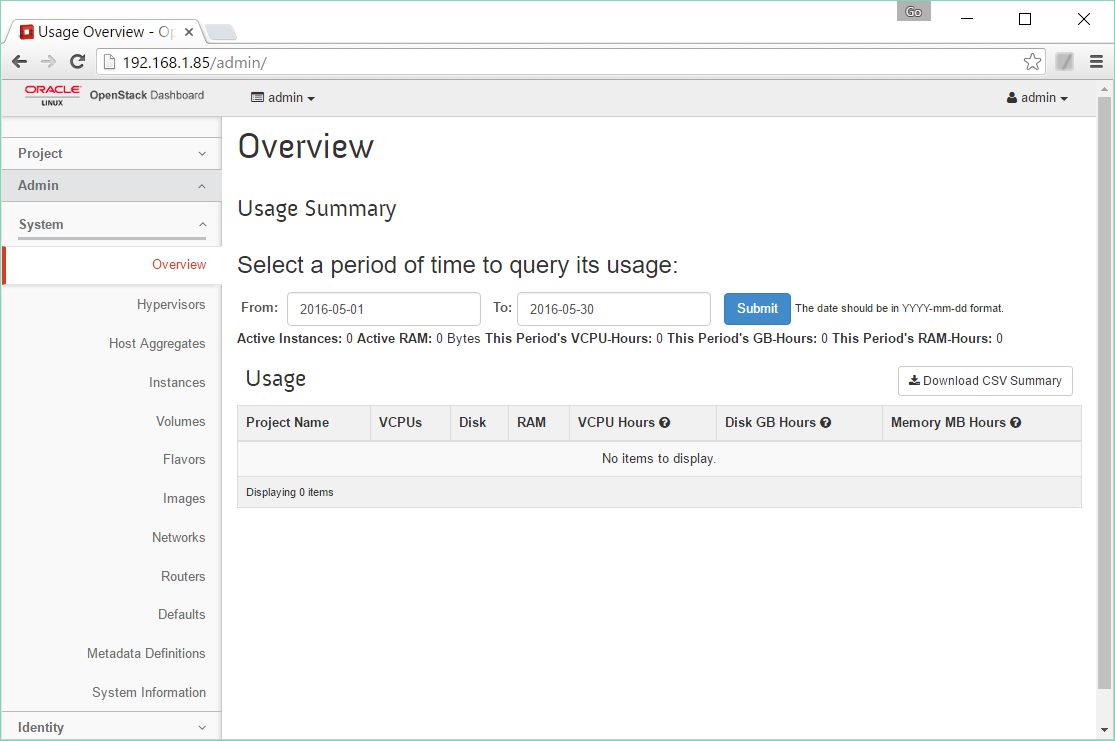
Task: Select the Images sidebar entry
Action: tap(185, 498)
